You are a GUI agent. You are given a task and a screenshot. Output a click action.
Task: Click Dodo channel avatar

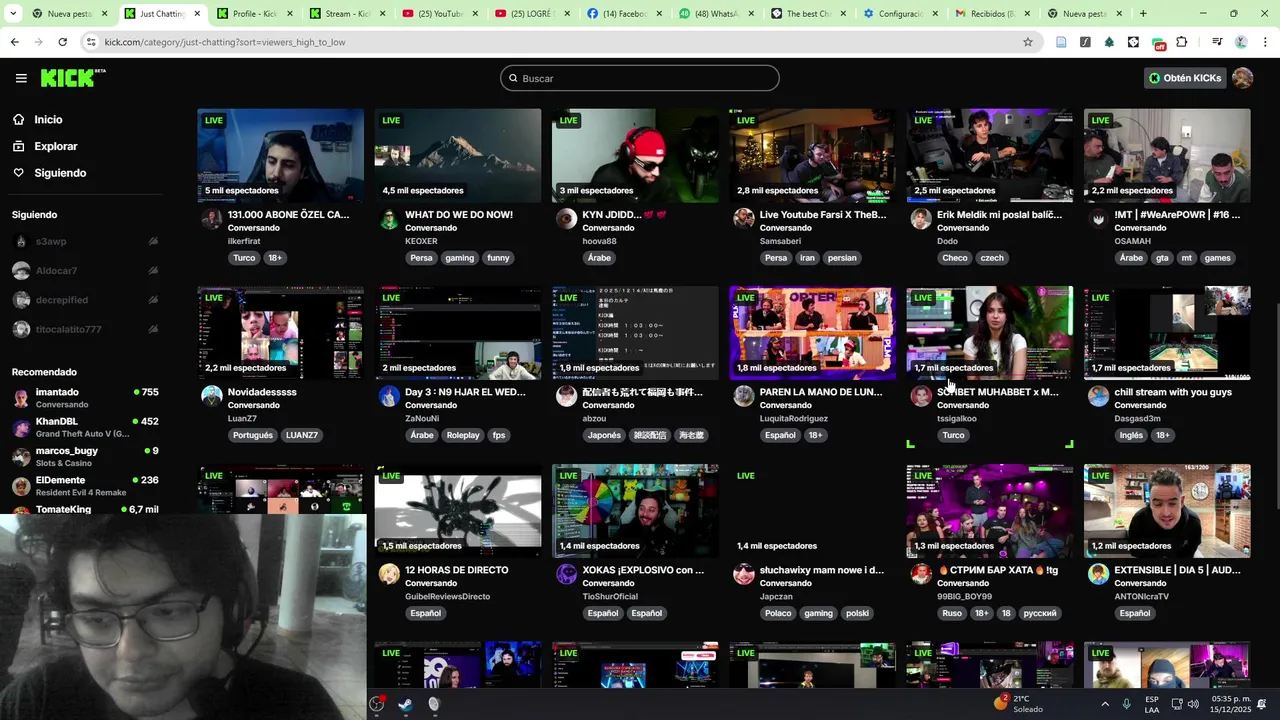pos(921,219)
